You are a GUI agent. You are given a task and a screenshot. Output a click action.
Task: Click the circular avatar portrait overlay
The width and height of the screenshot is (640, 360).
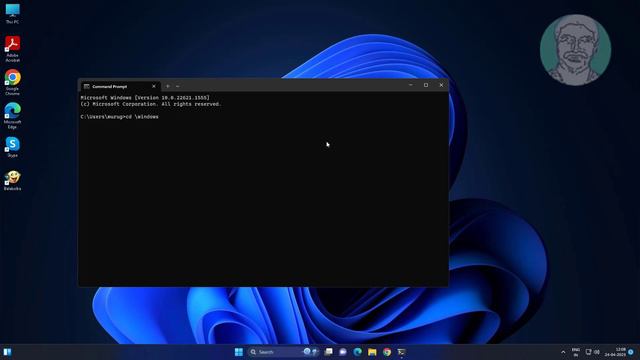(576, 50)
